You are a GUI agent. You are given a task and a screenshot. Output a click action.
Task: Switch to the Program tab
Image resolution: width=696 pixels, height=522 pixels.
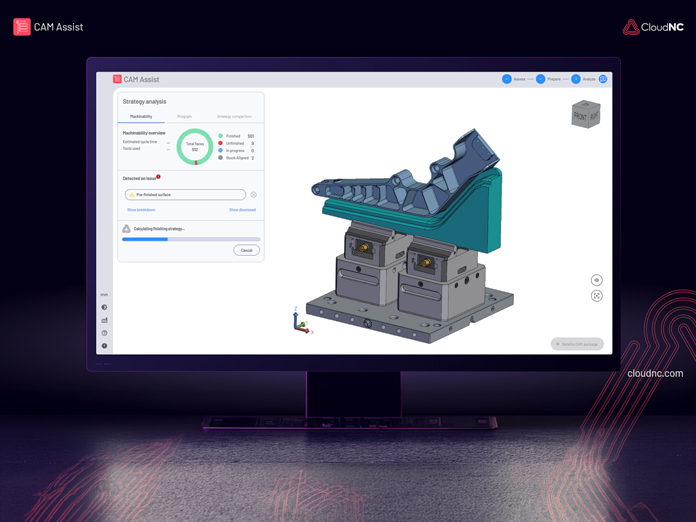tap(184, 116)
